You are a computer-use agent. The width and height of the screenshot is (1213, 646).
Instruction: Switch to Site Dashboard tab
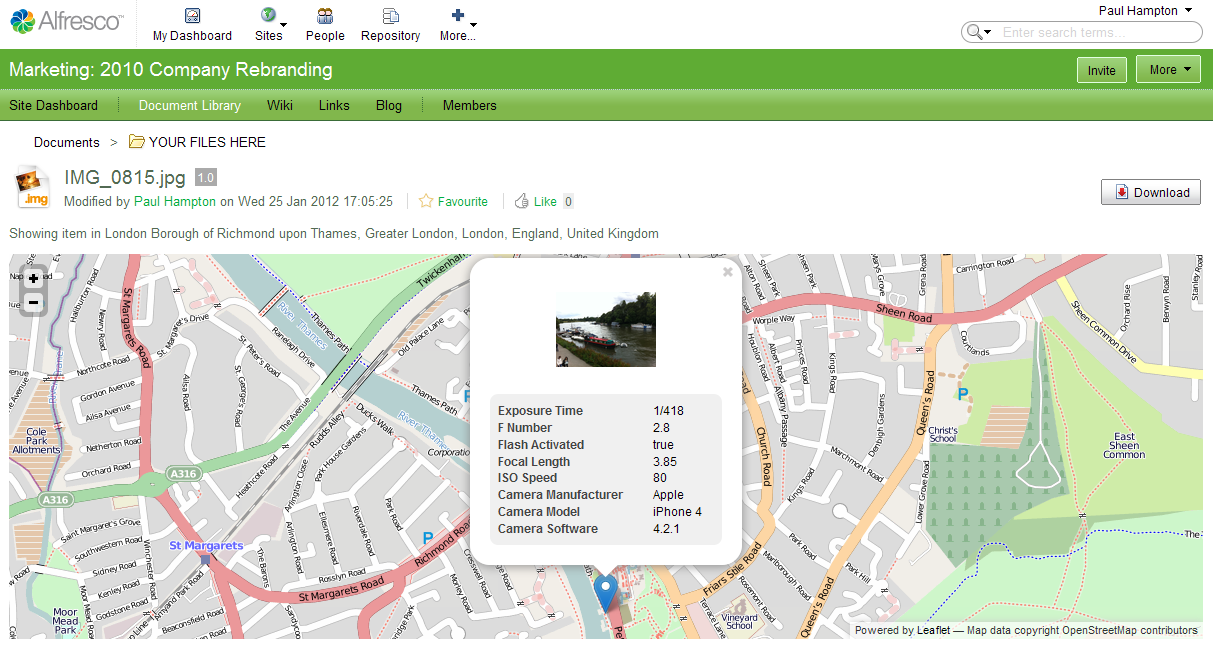pos(54,105)
